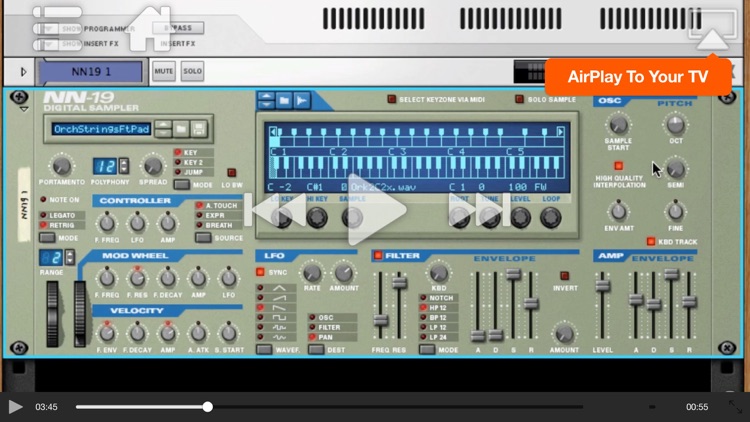Viewport: 750px width, 422px height.
Task: Click the OCT pitch knob
Action: click(x=675, y=125)
